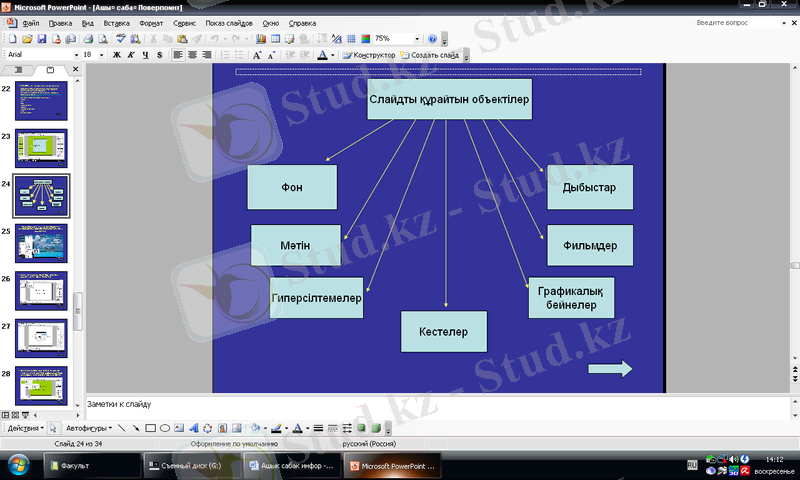
Task: Click the Help question mark icon
Action: click(432, 39)
